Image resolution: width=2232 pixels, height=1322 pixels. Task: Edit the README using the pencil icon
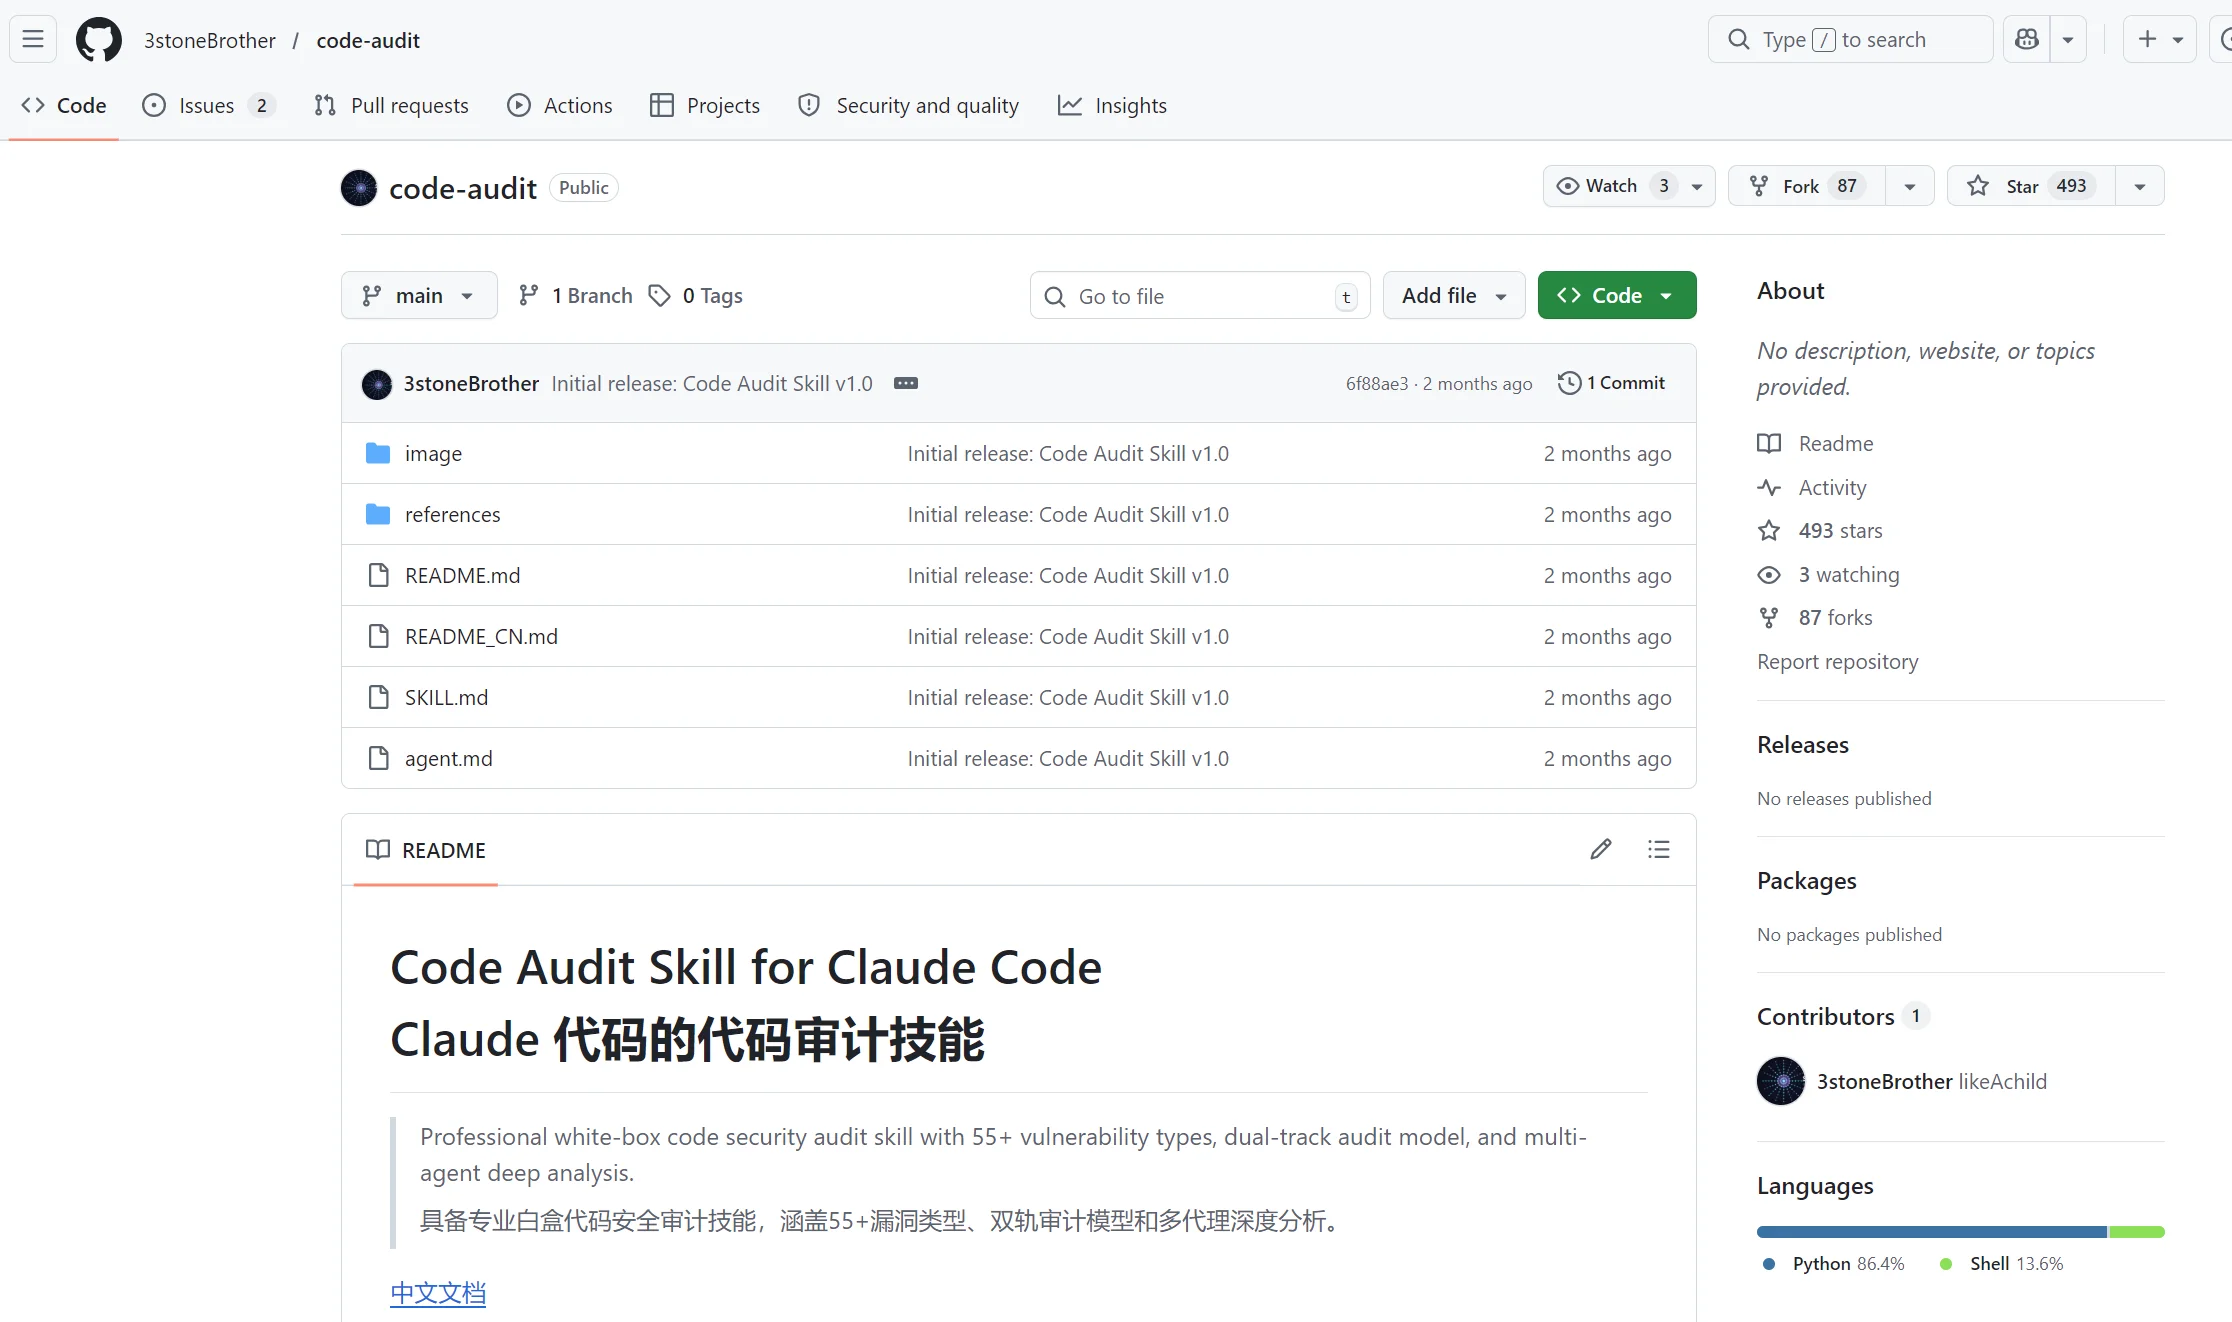pos(1601,849)
